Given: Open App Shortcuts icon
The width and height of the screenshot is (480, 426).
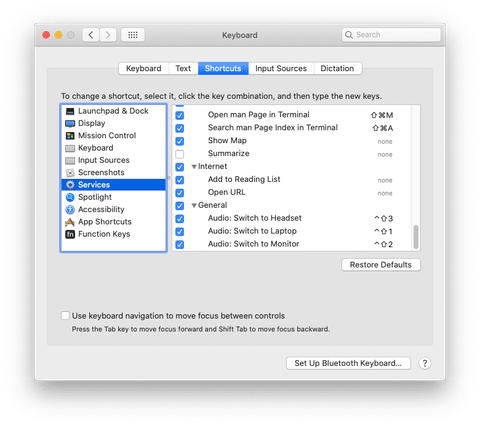Looking at the screenshot, I should (x=70, y=222).
